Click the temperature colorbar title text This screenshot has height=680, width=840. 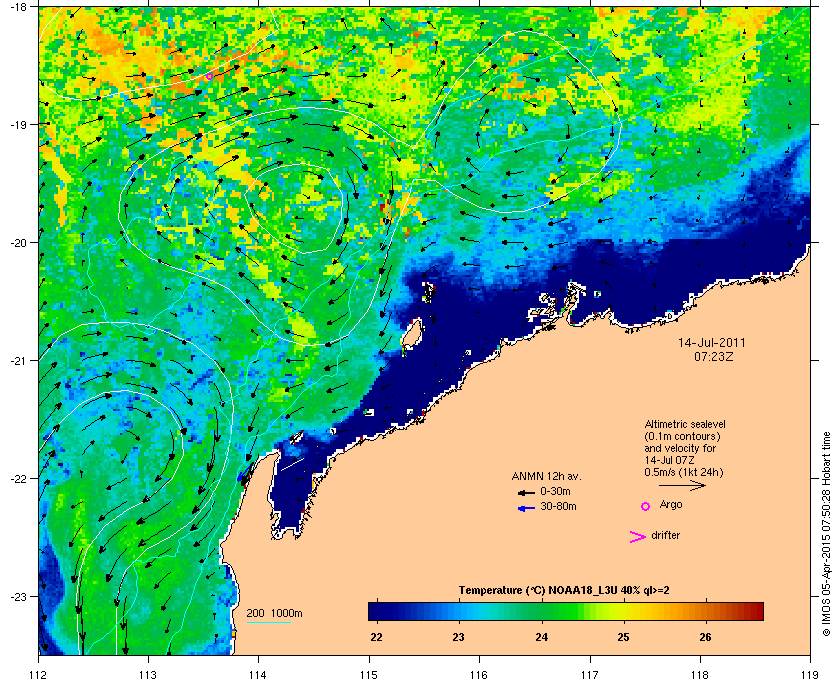click(564, 591)
